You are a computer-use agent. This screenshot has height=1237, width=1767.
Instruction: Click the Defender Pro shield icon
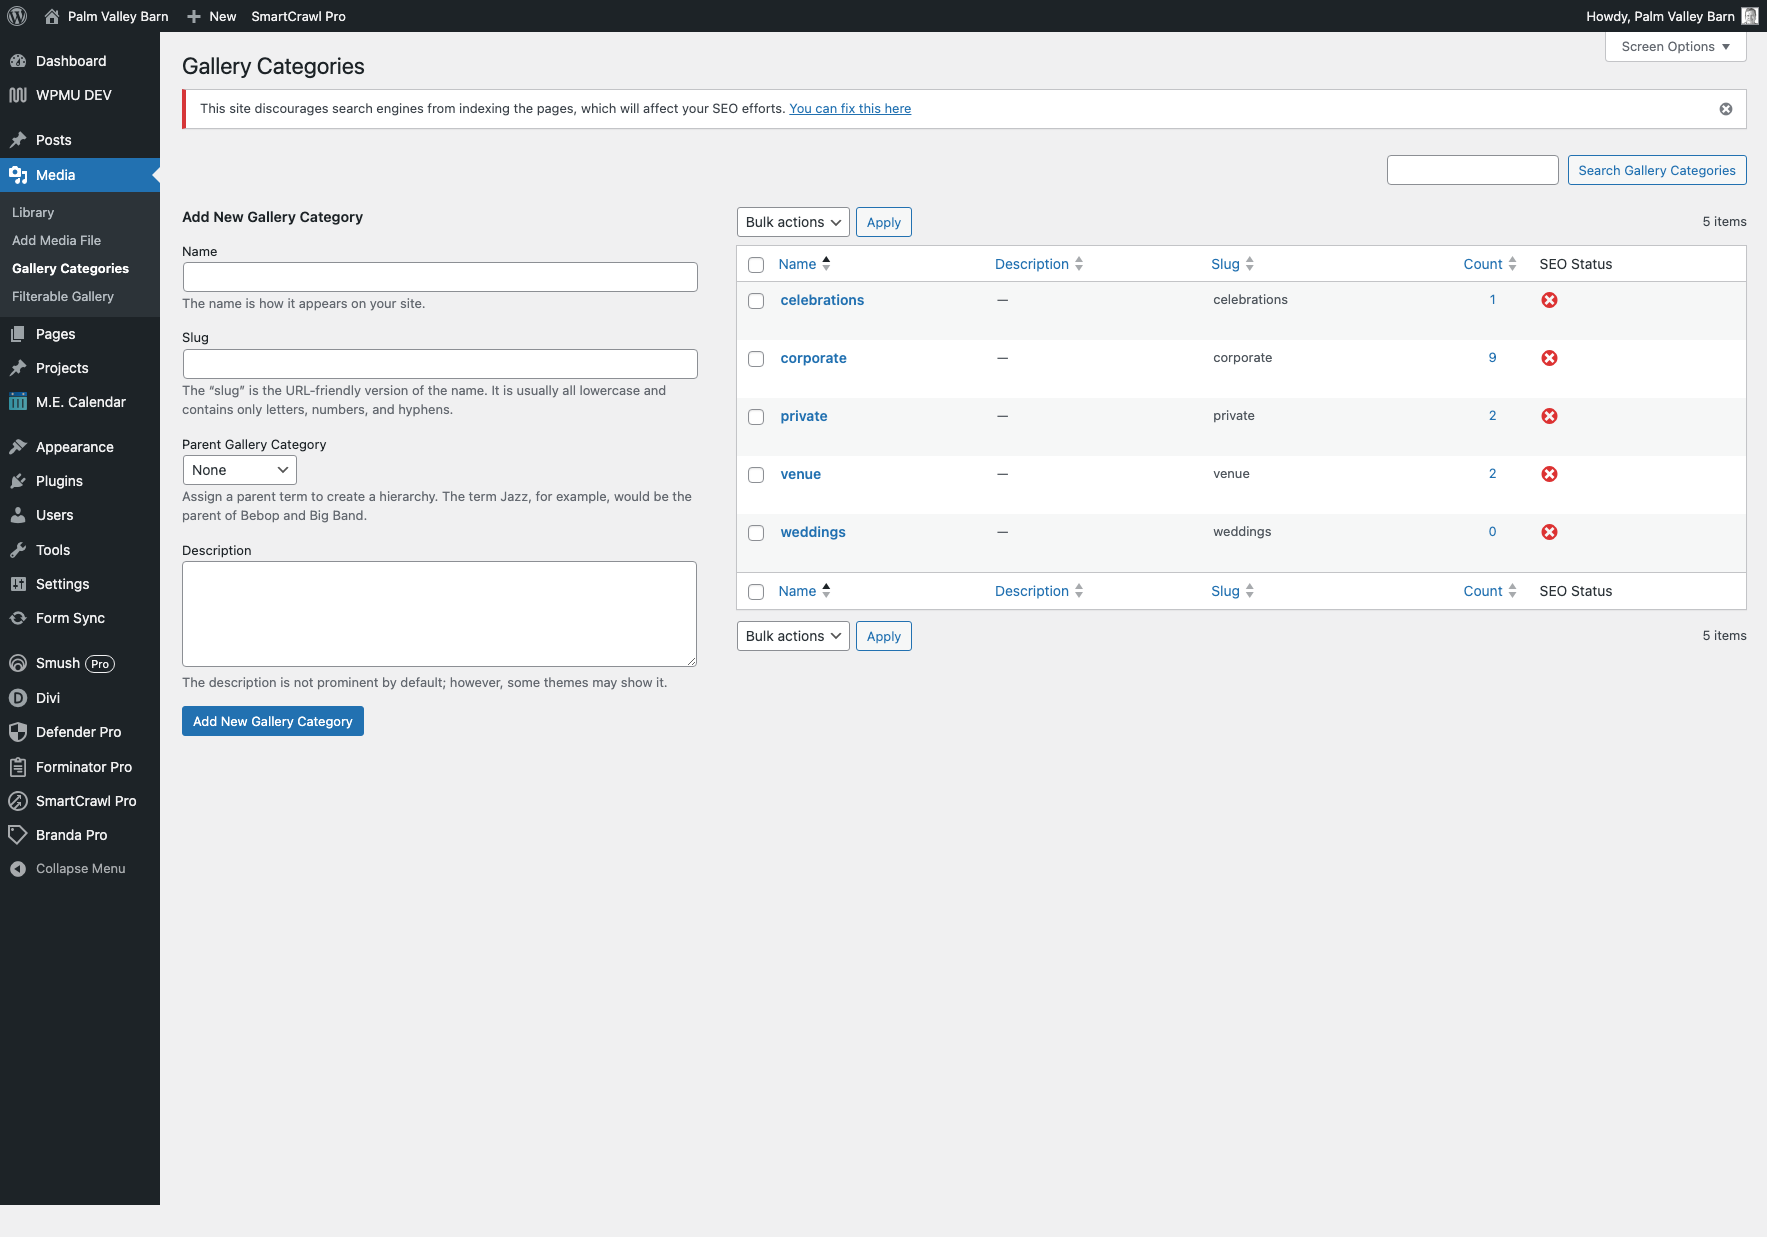(18, 732)
